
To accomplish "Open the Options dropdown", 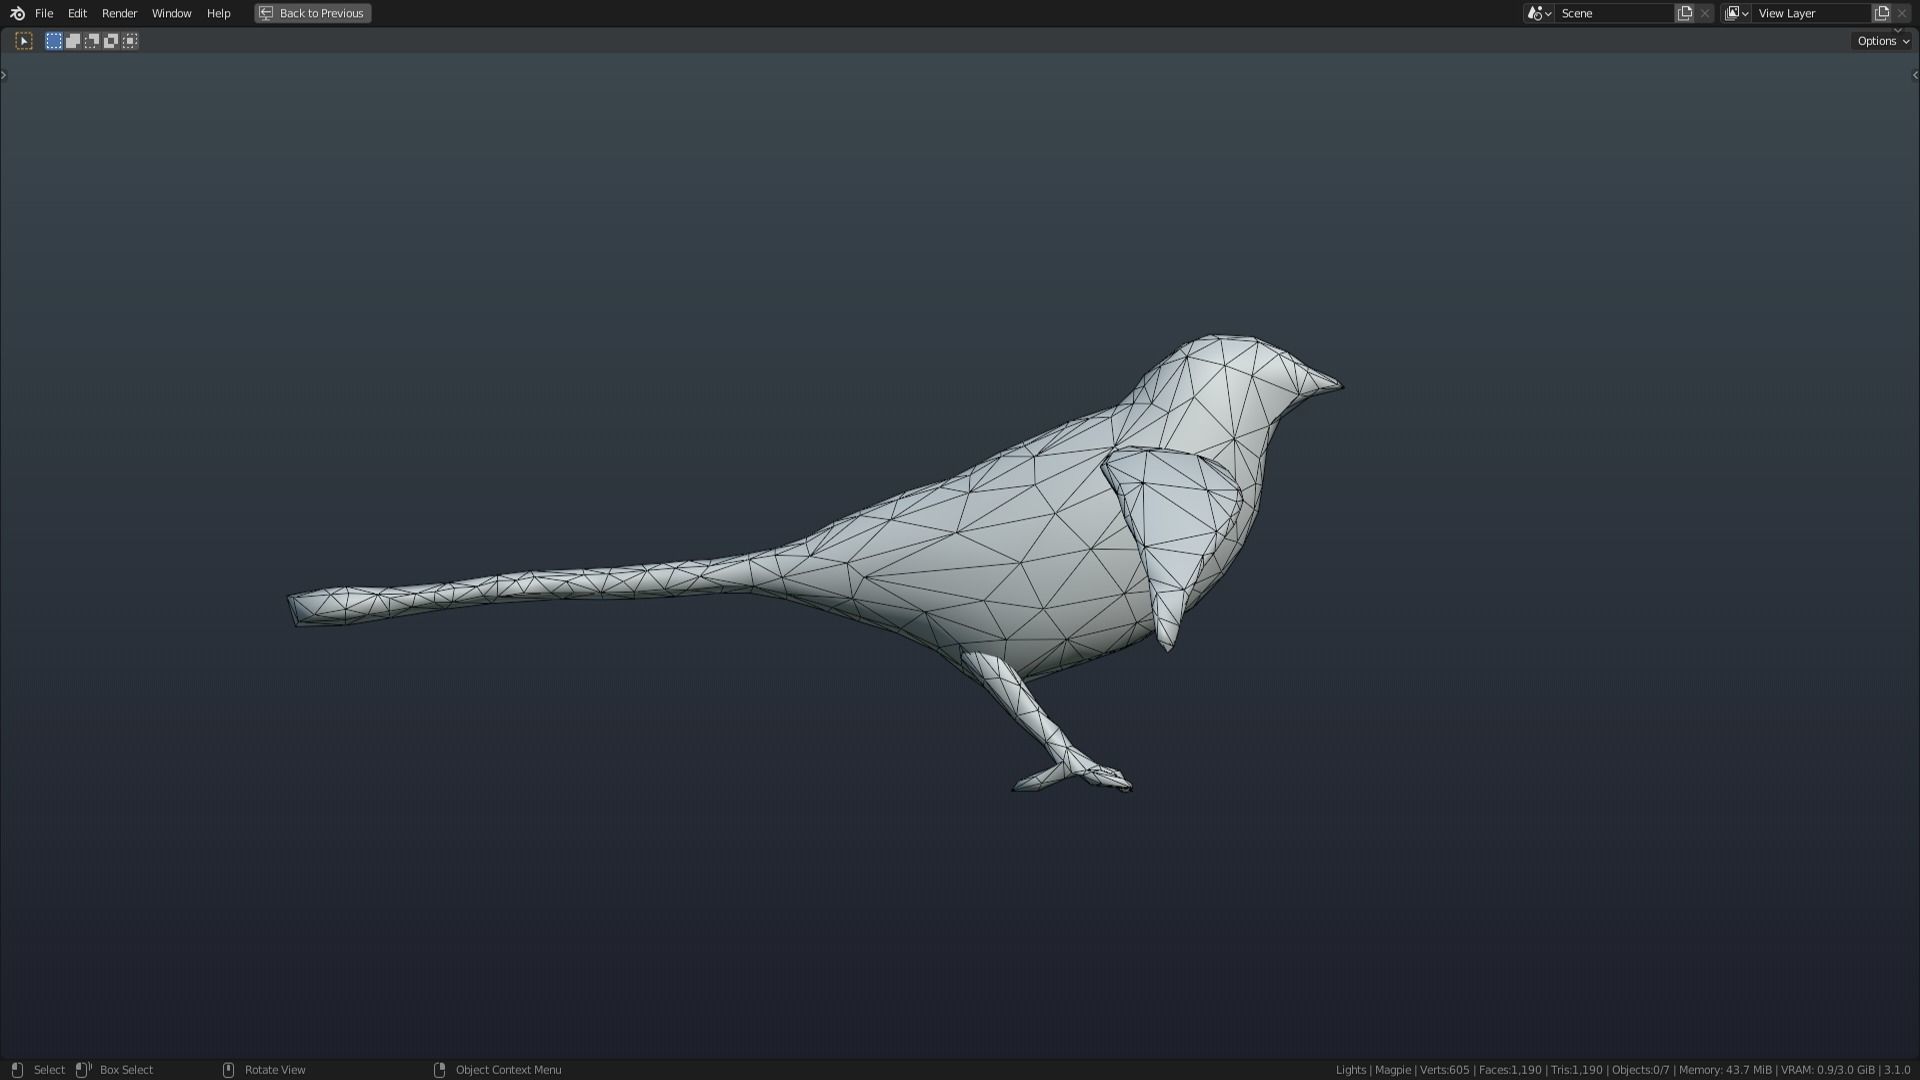I will (x=1882, y=41).
